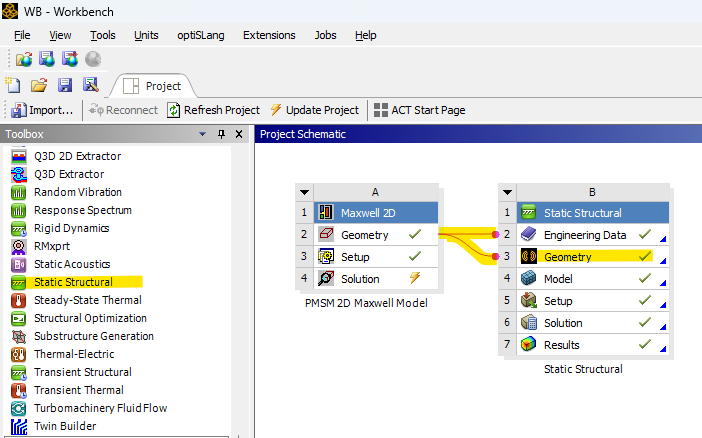Click the Twin Builder icon

19,426
